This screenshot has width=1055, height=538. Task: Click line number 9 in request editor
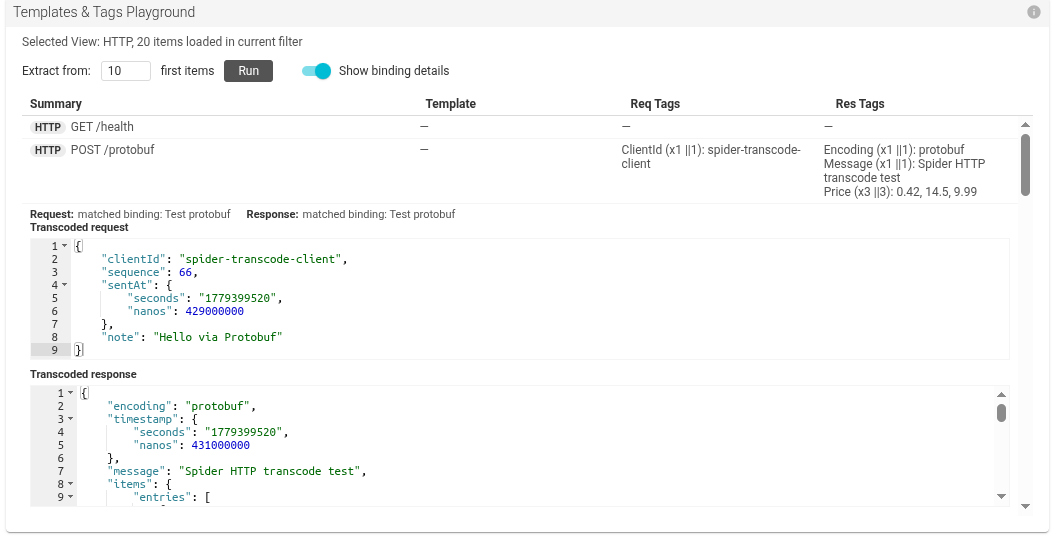click(54, 350)
